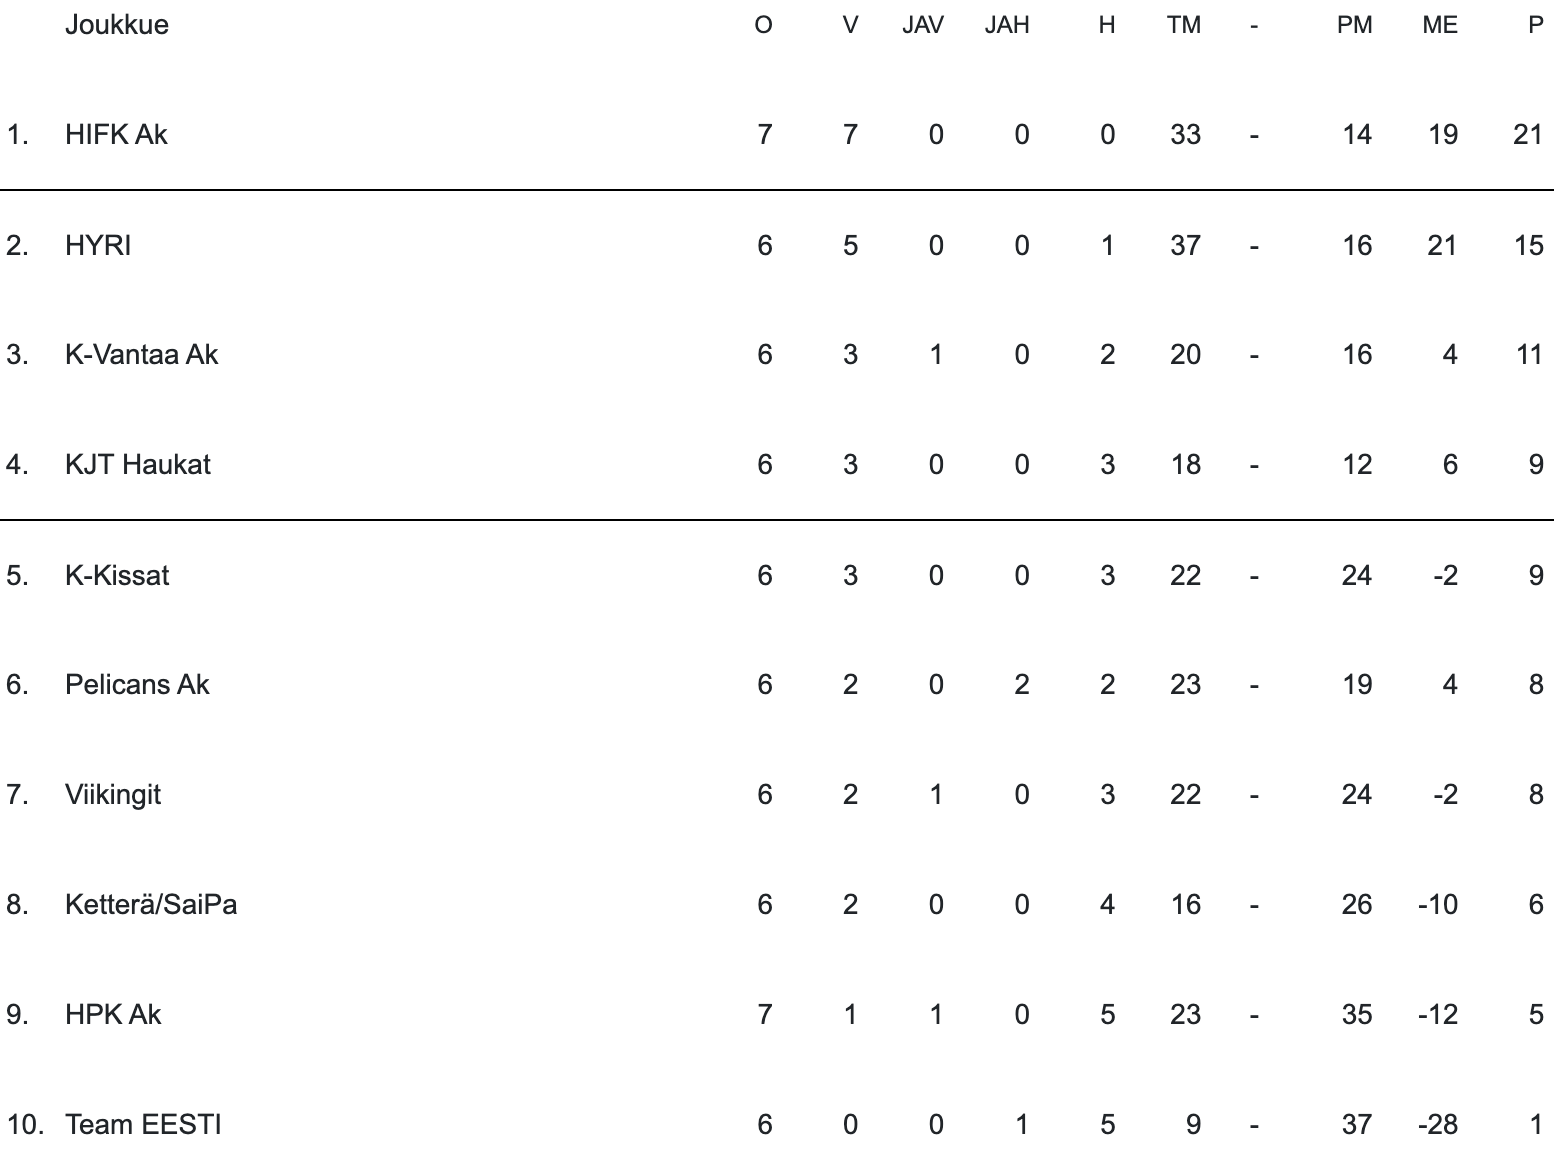Click Ketterä/SaiPa team name

151,905
